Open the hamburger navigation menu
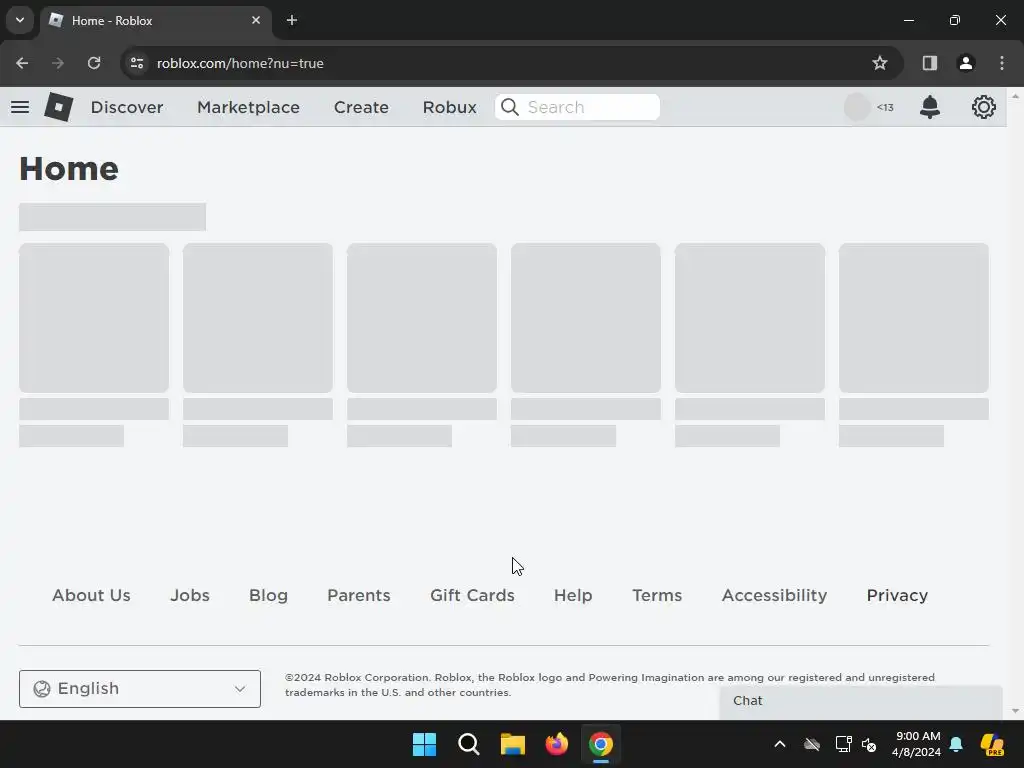 [x=20, y=107]
